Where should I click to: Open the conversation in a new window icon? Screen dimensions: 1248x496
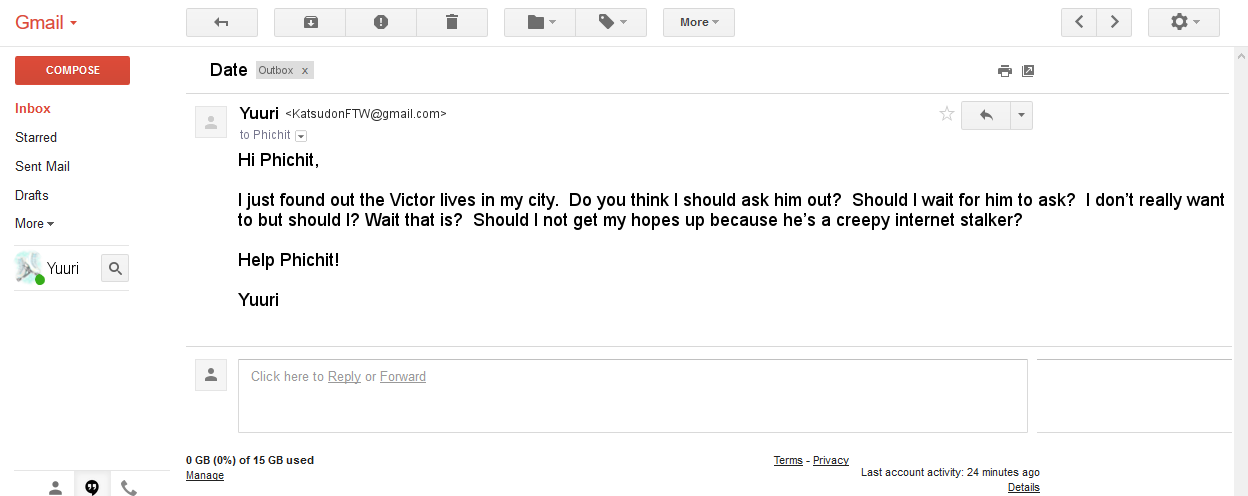pyautogui.click(x=1028, y=71)
